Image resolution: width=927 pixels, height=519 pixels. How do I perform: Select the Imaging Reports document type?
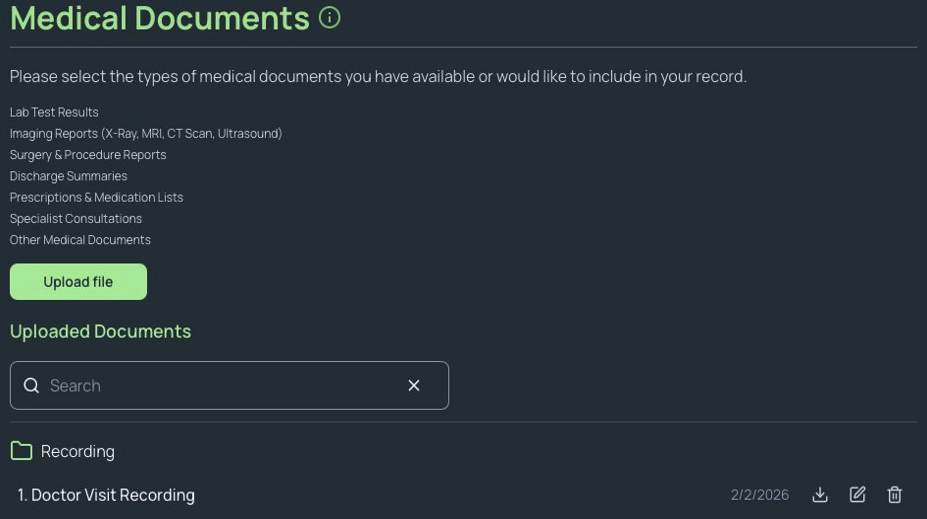tap(146, 134)
